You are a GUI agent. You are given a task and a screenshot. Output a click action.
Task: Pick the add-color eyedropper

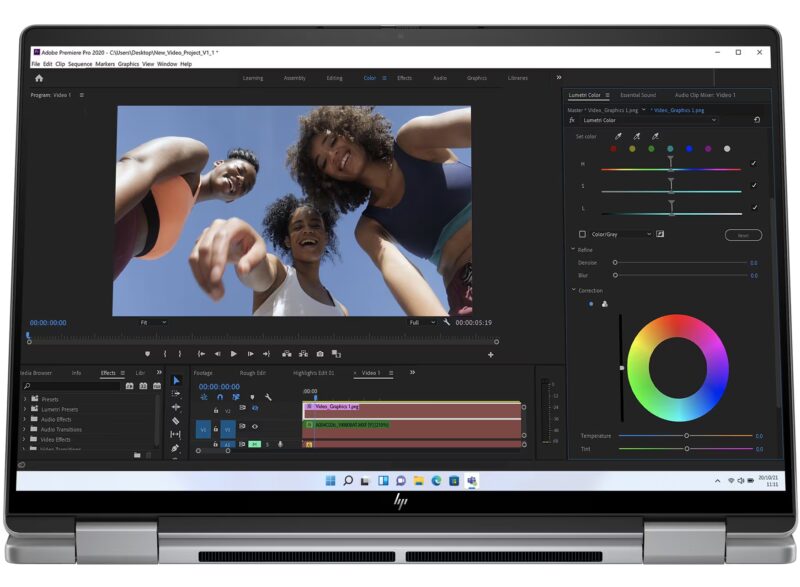pos(637,136)
